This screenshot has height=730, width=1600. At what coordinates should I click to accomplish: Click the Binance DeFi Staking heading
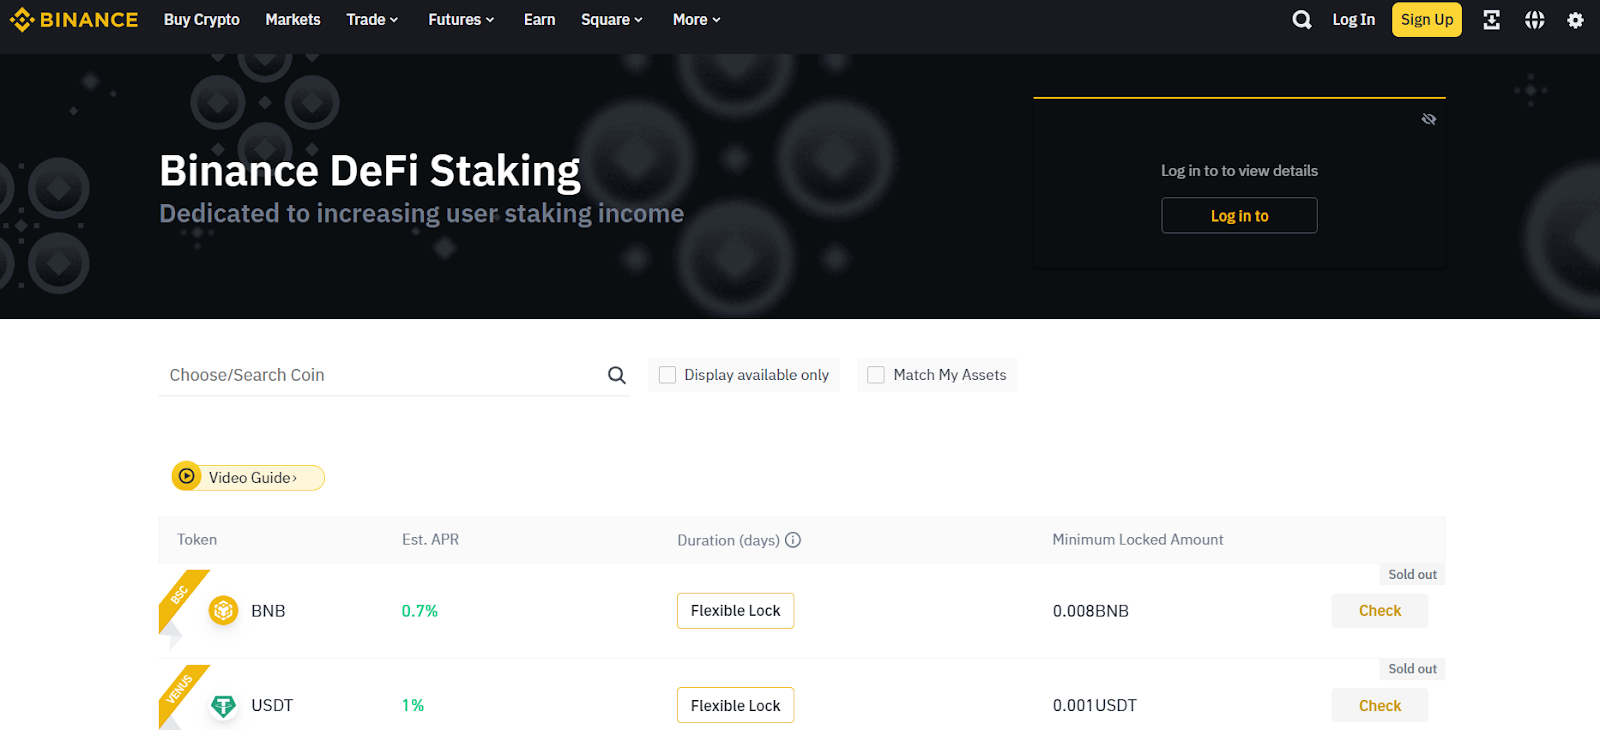(x=370, y=171)
